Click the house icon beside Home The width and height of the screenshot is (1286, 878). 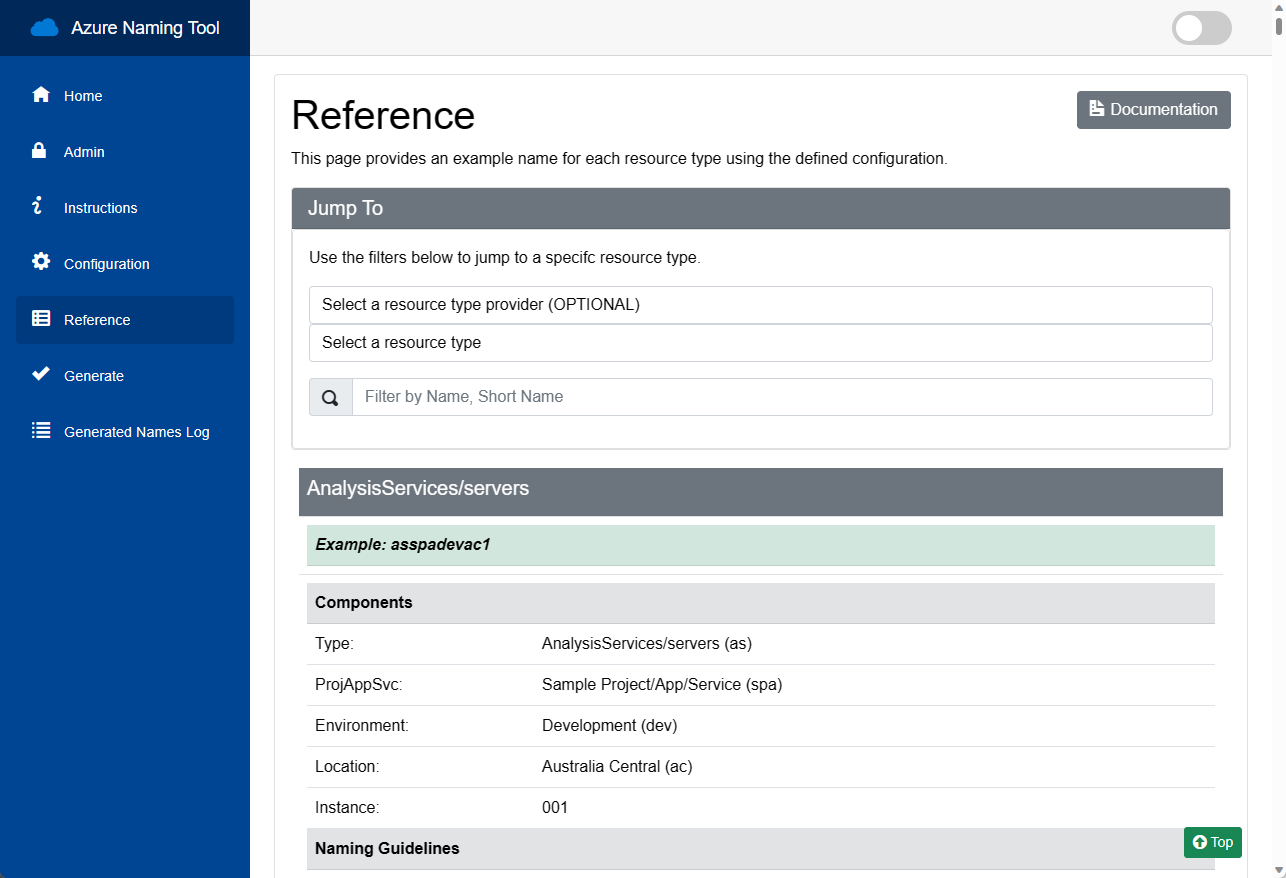tap(40, 94)
